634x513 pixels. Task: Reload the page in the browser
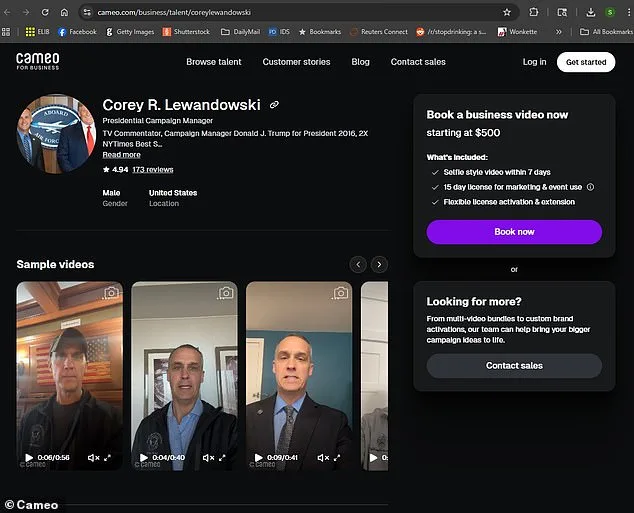45,12
